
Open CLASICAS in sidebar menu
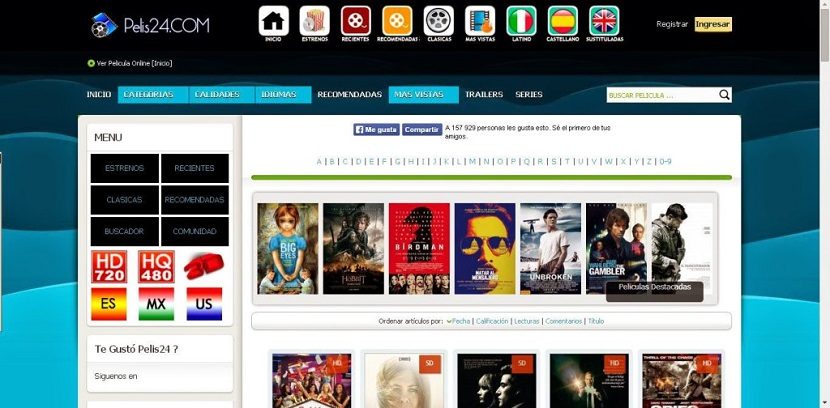click(x=124, y=200)
